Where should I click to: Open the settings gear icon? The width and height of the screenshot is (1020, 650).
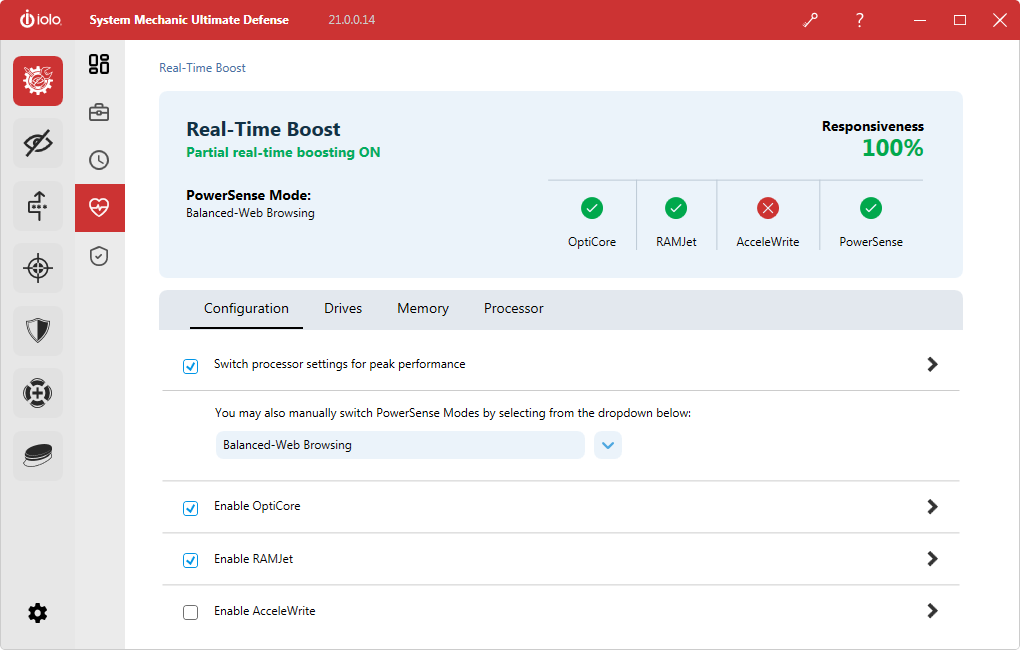tap(38, 613)
